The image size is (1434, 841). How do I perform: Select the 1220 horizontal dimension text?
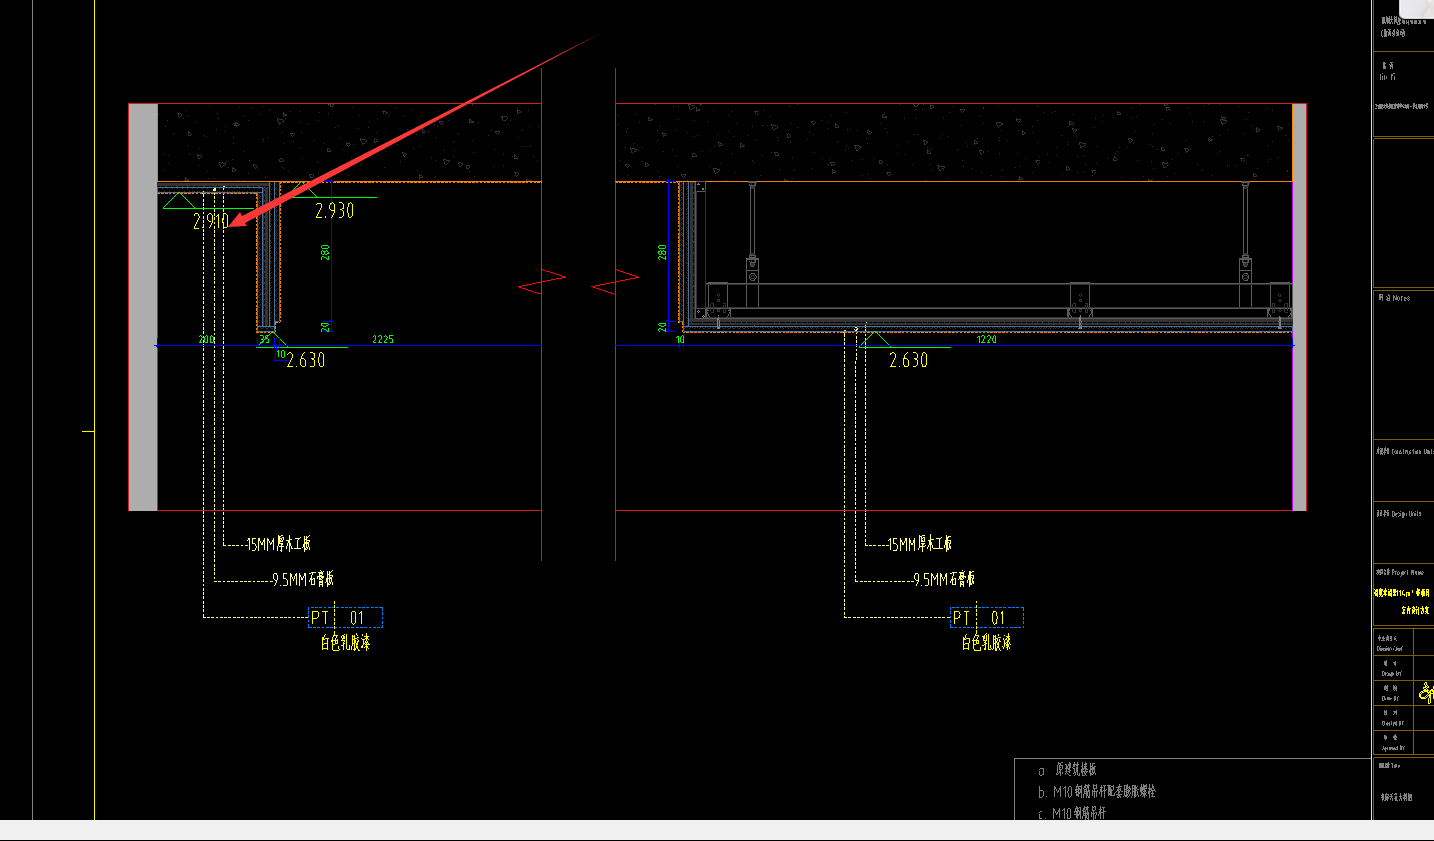986,340
